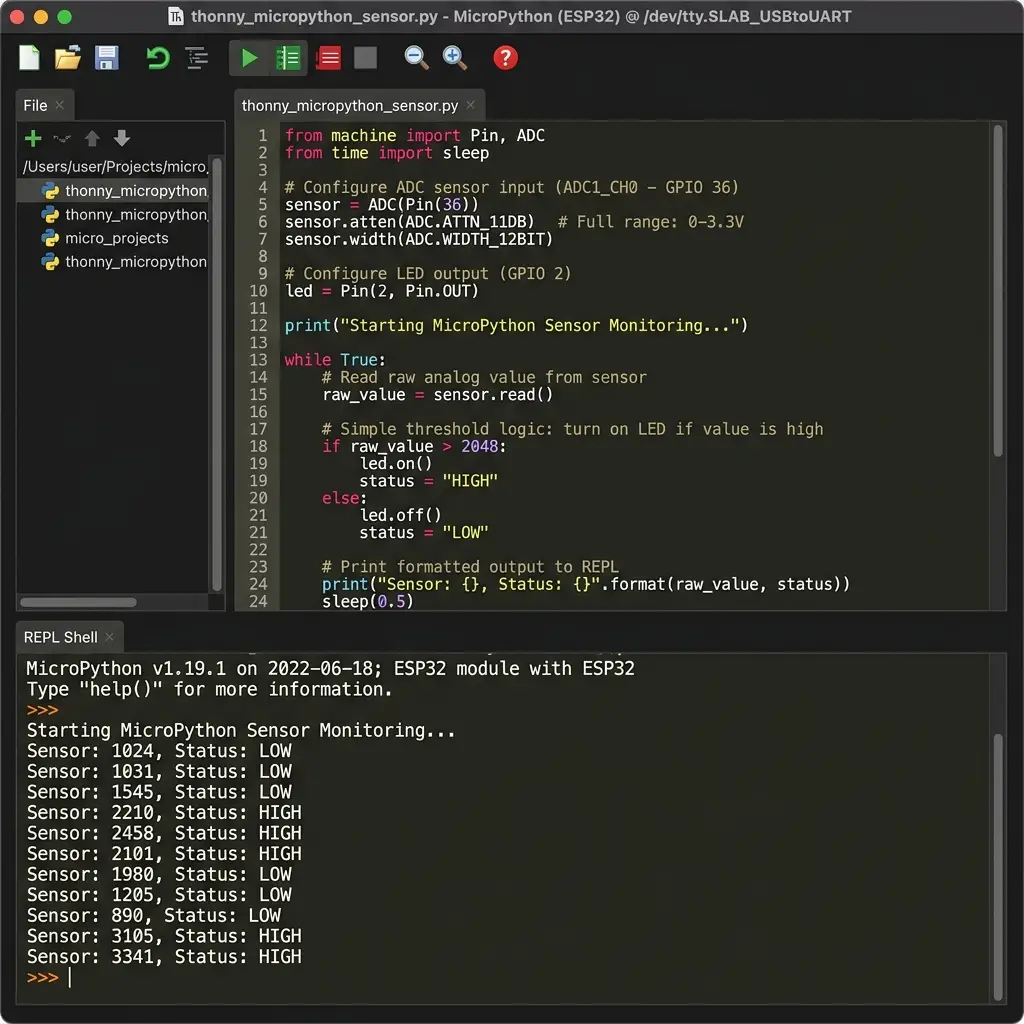Click the green list debug icon

[288, 58]
